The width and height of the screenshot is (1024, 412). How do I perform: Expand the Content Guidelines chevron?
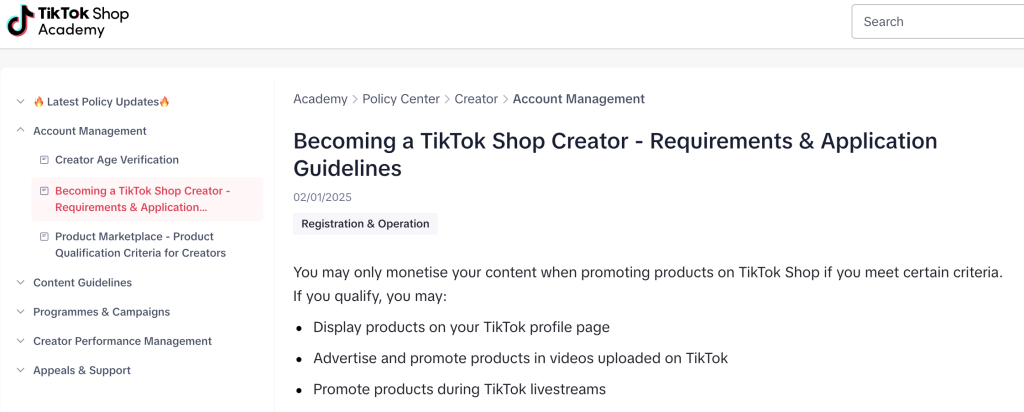20,283
